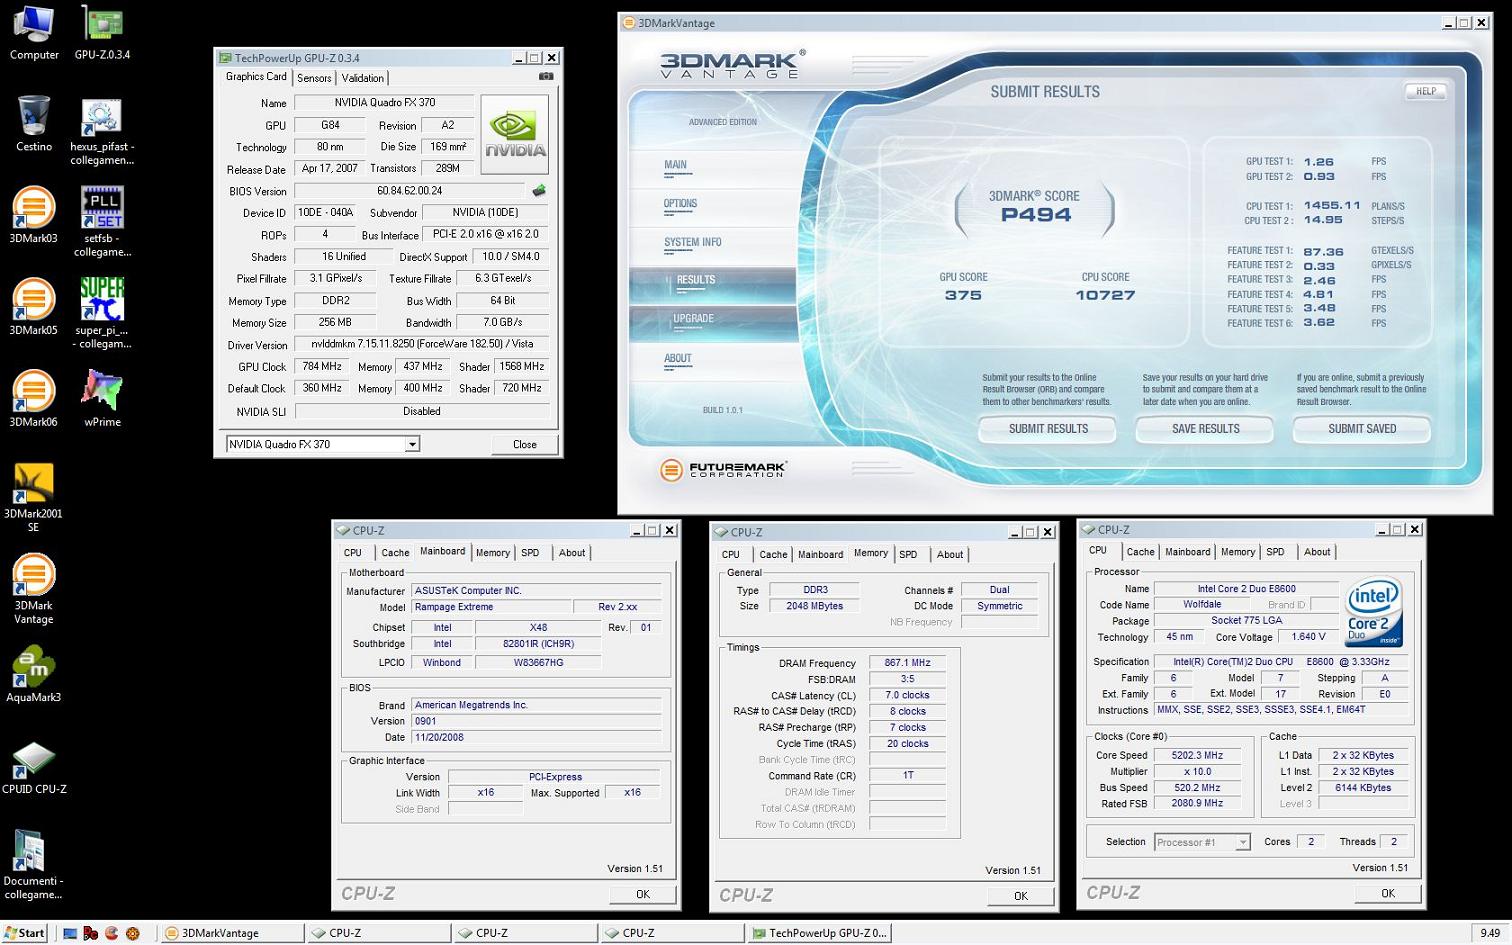Screen dimensions: 1512x945
Task: Open super_pi shortcut icon
Action: click(x=102, y=314)
